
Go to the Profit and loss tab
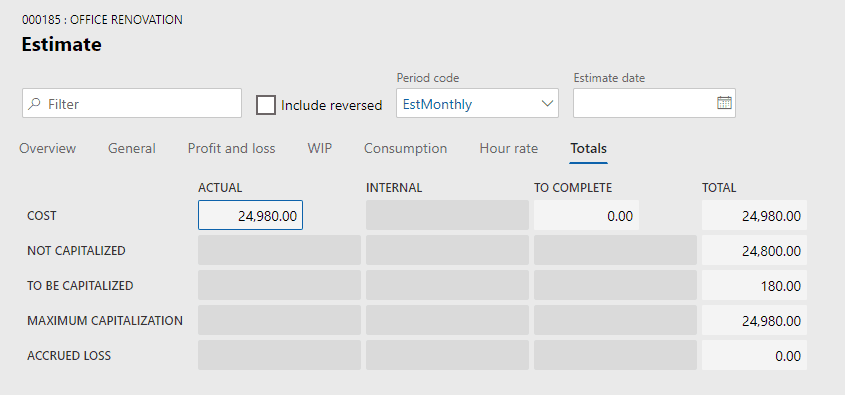coord(231,148)
